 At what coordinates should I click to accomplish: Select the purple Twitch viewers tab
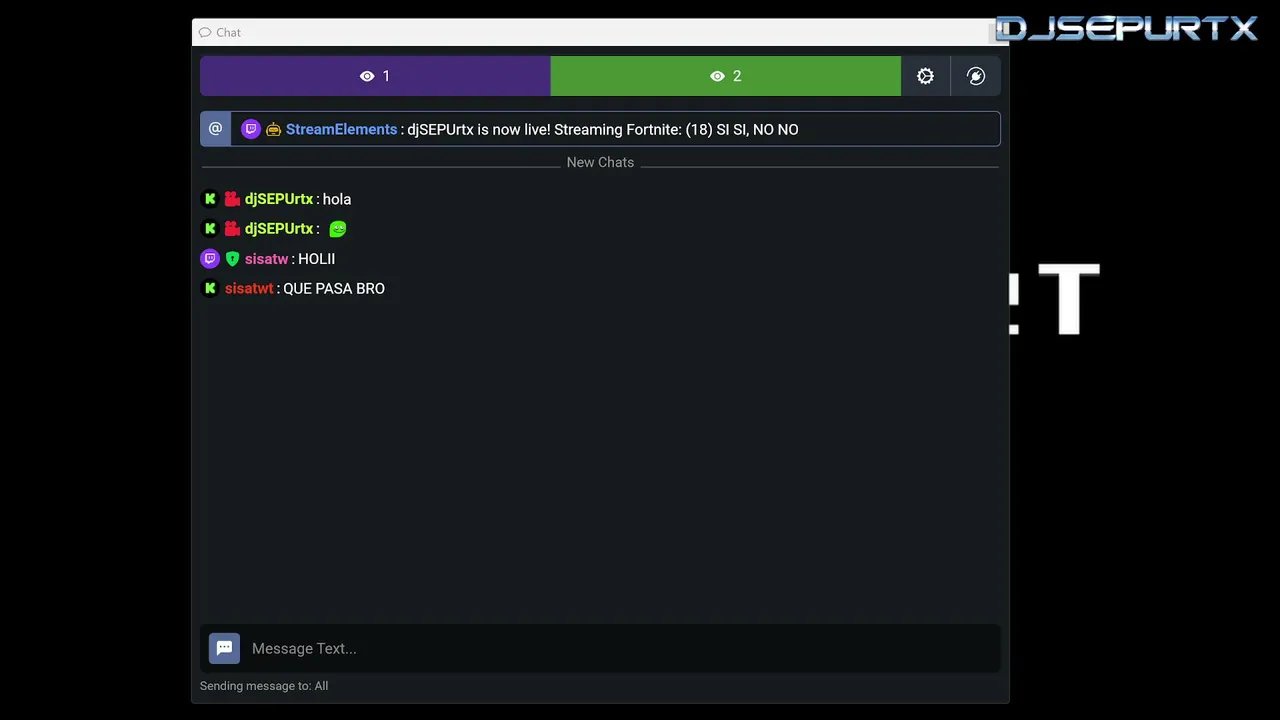tap(375, 76)
